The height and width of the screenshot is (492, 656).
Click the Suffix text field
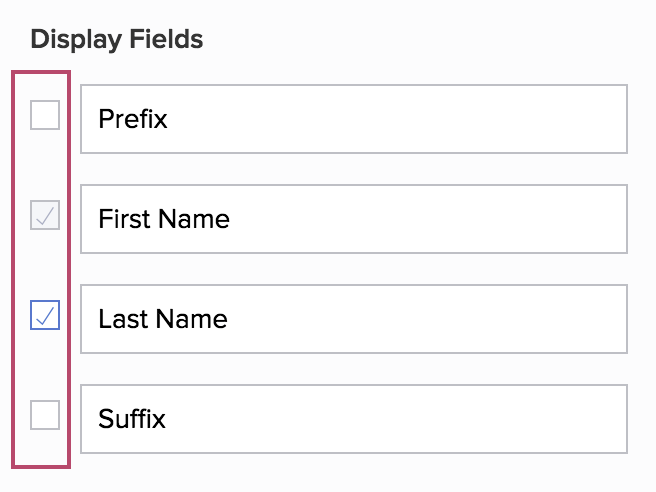(x=353, y=419)
